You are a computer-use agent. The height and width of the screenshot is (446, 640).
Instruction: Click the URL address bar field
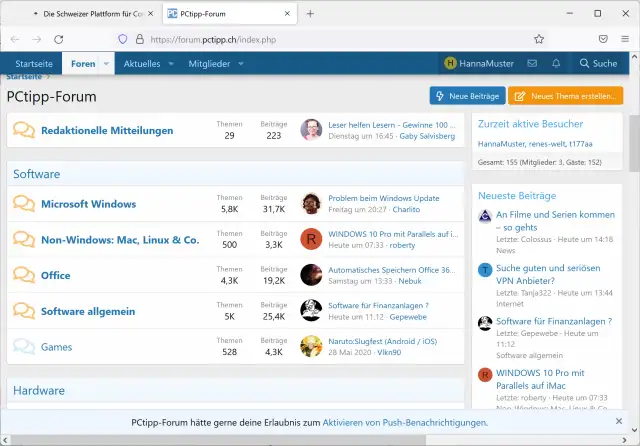[330, 39]
